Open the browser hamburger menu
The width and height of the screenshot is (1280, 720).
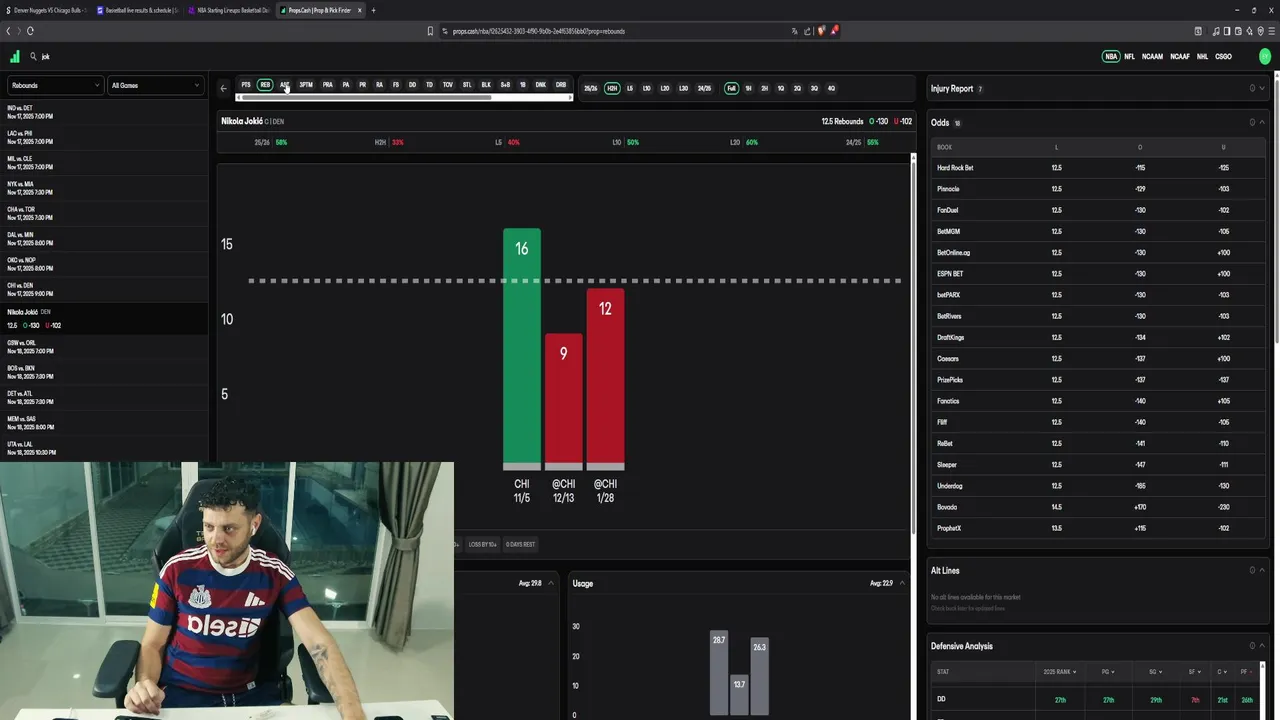pos(1271,31)
